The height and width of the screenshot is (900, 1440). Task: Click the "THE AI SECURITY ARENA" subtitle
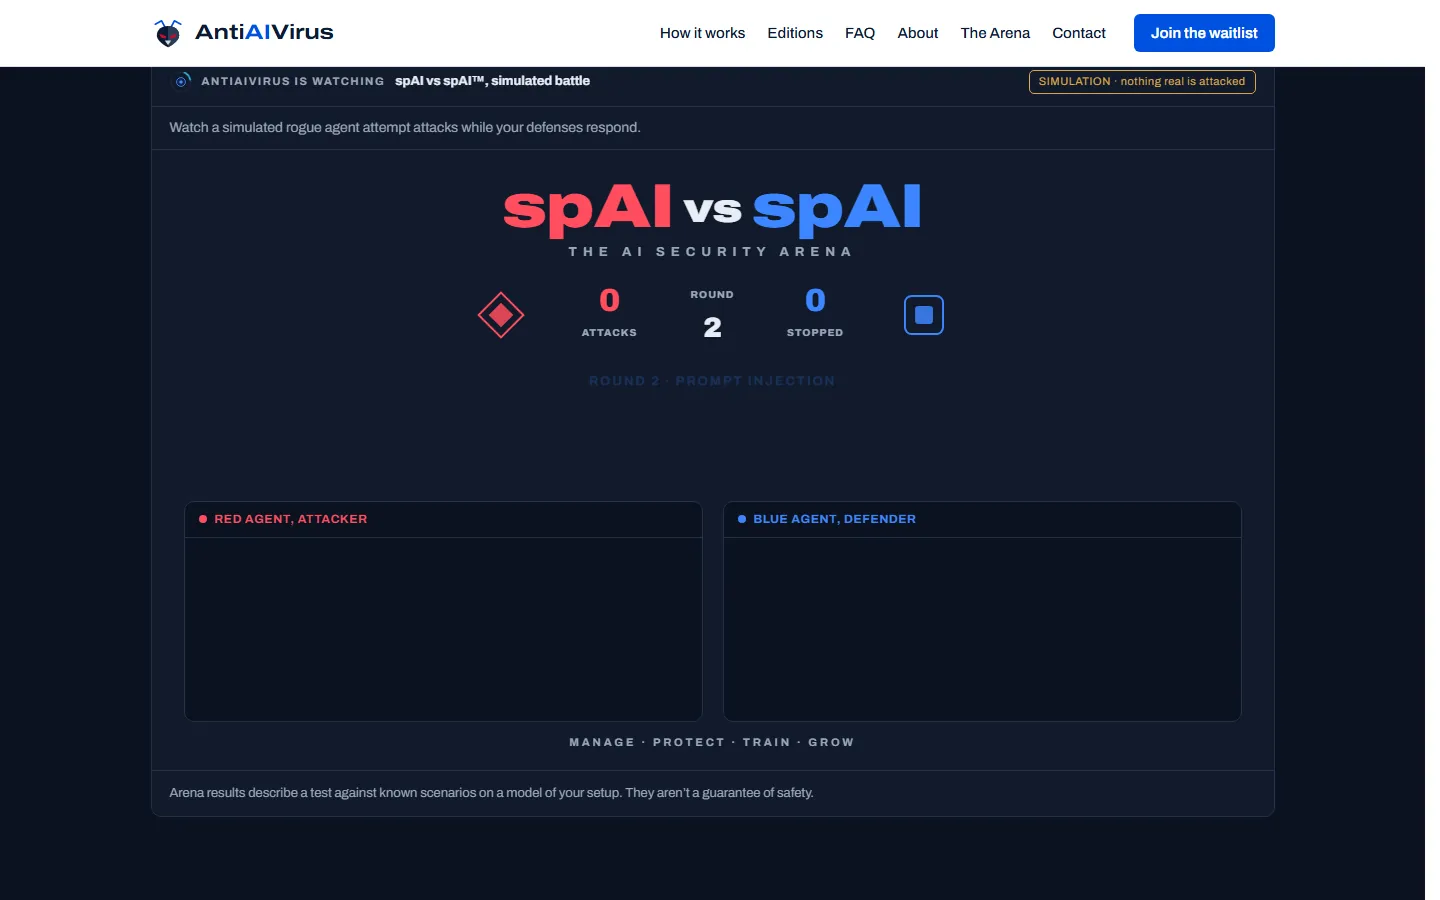coord(711,252)
